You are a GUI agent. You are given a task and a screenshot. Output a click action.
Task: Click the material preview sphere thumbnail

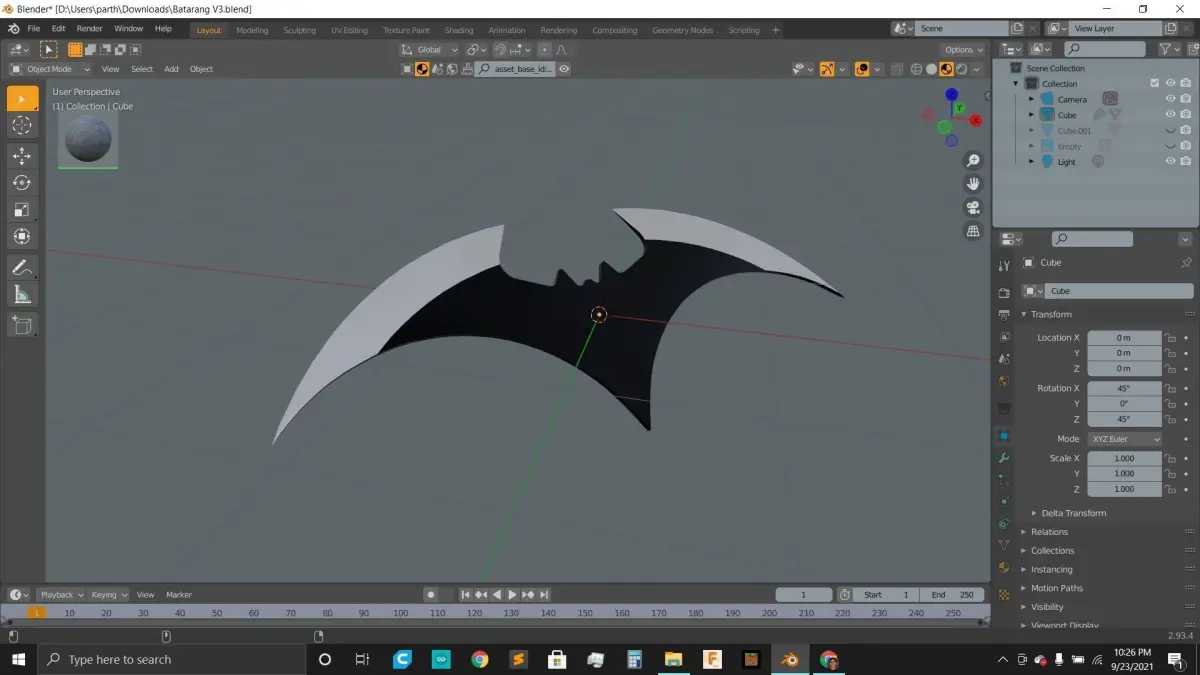click(x=88, y=139)
